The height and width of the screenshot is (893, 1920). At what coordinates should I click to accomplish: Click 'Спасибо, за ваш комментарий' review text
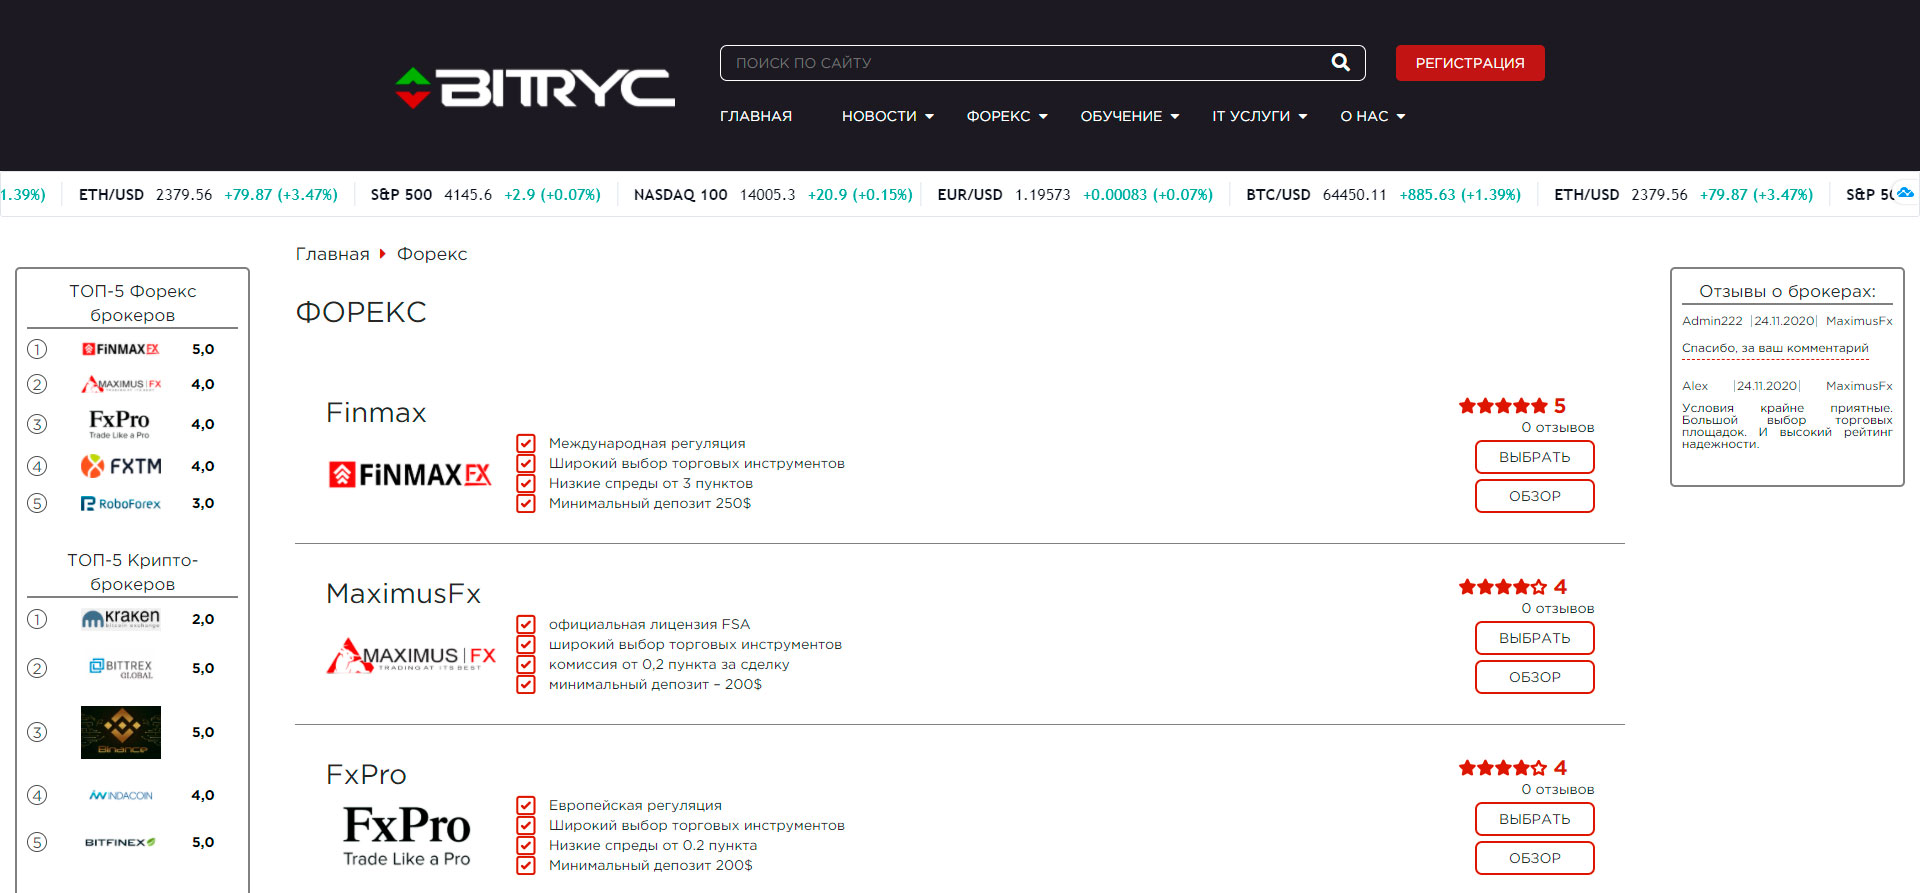tap(1775, 348)
